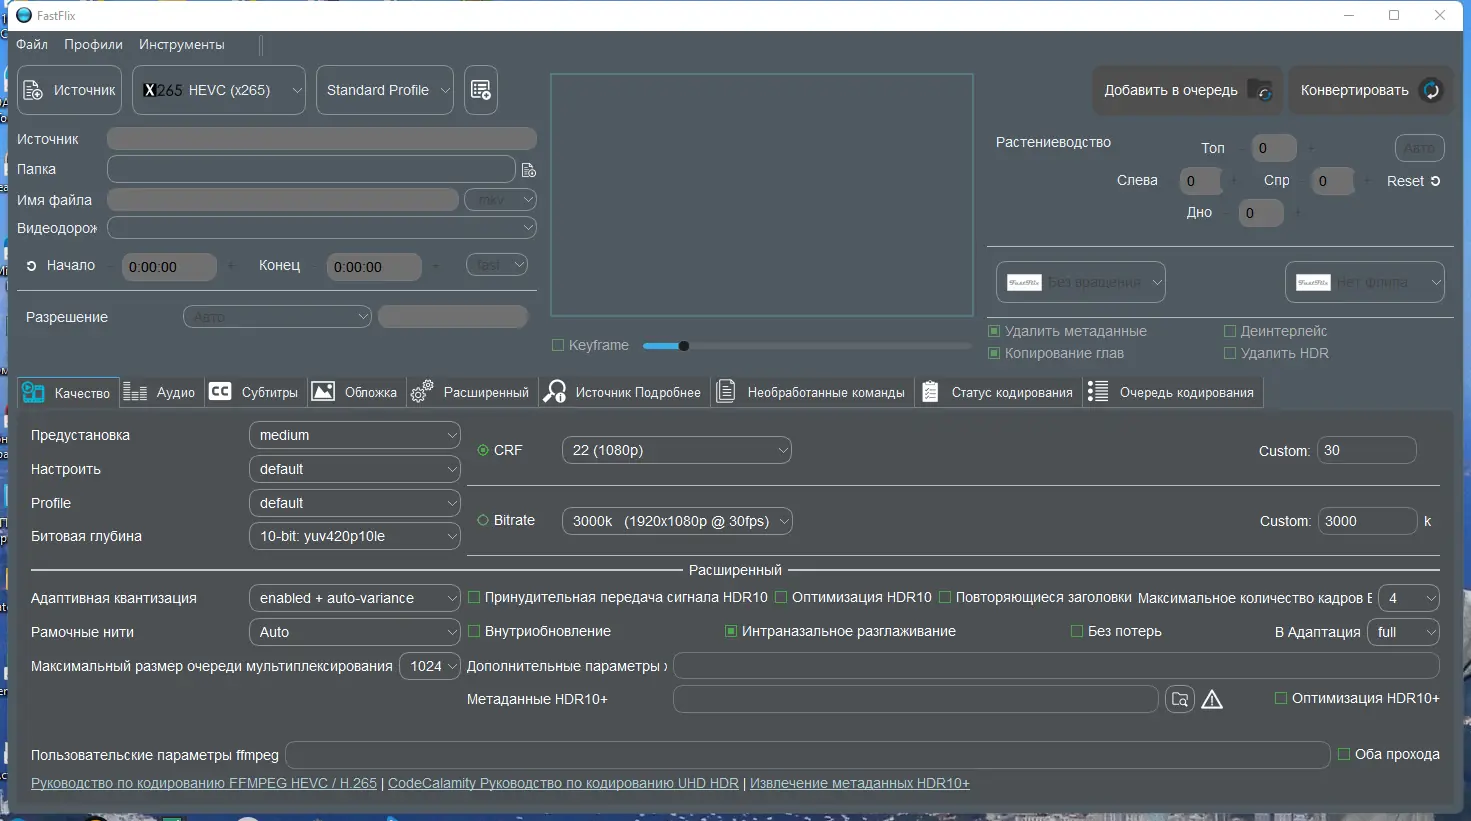
Task: Click Добавить в очередь button
Action: point(1188,90)
